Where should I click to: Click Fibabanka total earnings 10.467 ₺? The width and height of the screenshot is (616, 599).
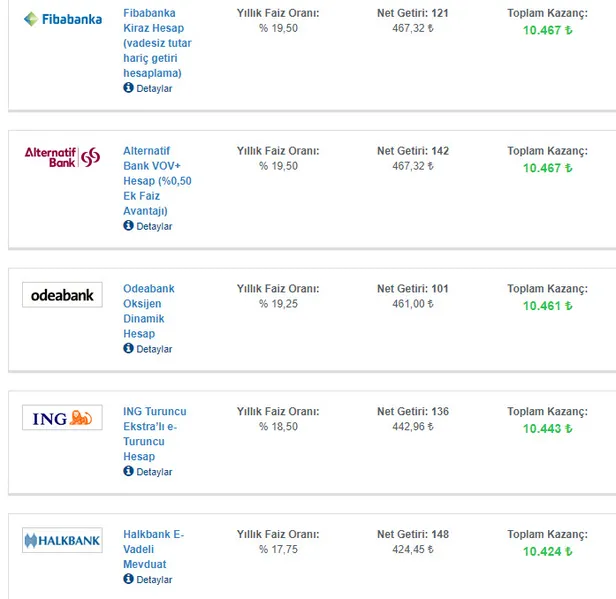(x=547, y=30)
